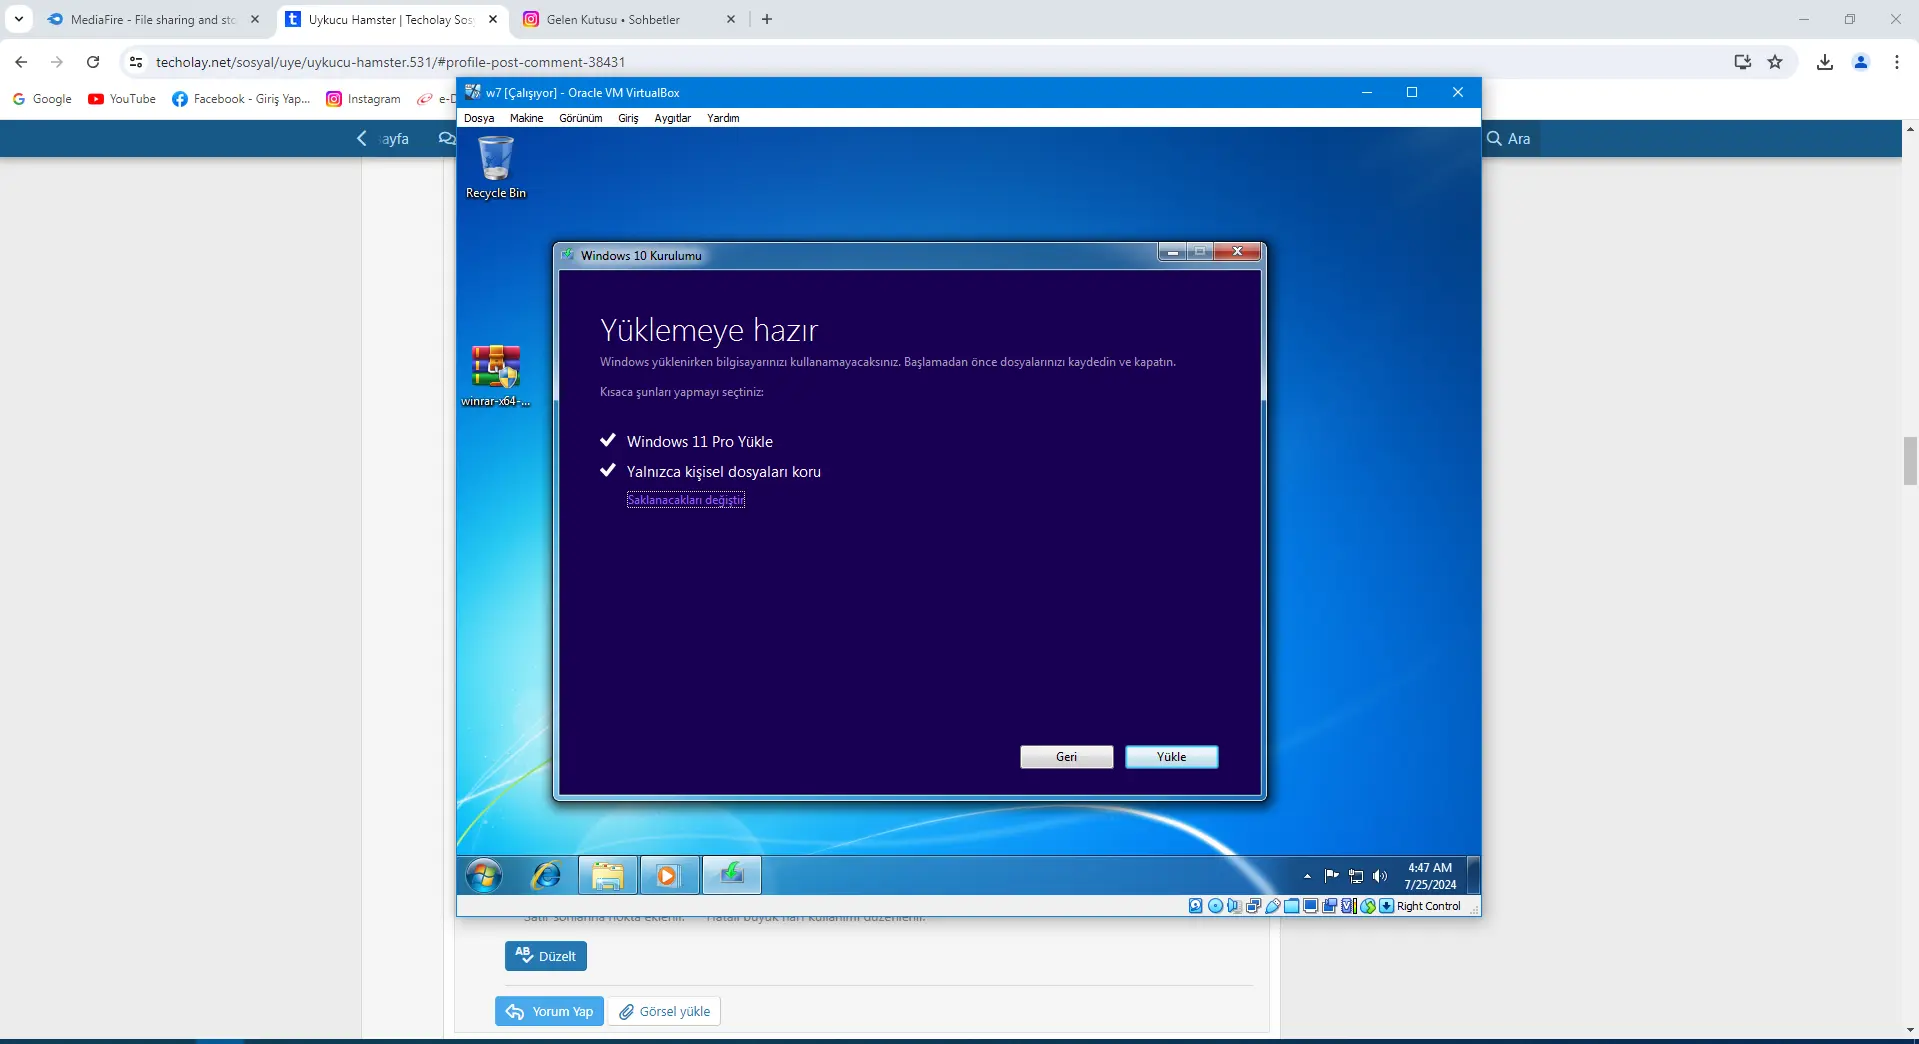Open the Aygıtlar menu in VirtualBox
Screen dimensions: 1919x1044
(x=673, y=118)
